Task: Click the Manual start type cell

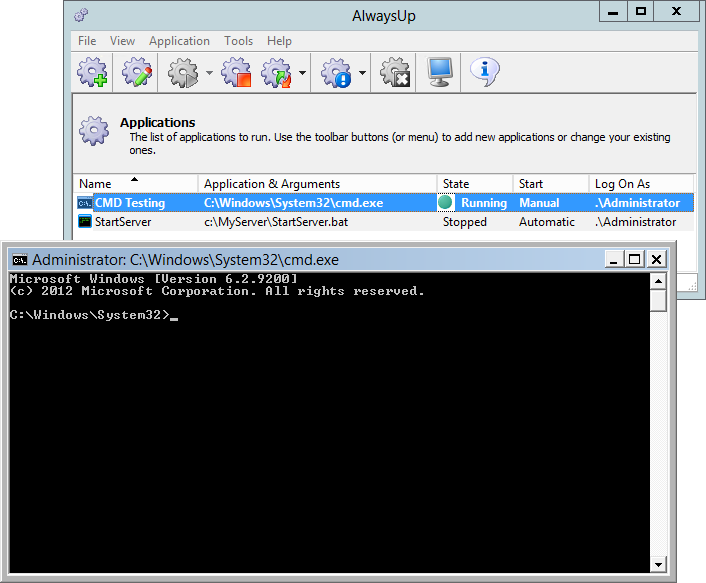Action: pyautogui.click(x=539, y=203)
